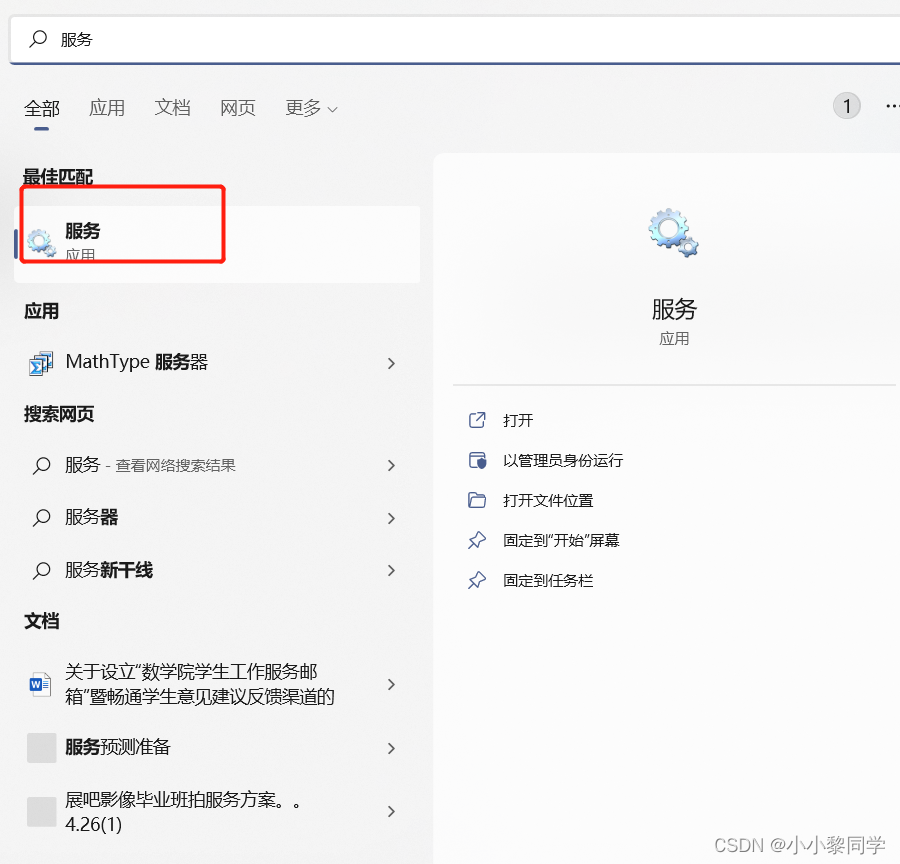Choose 打开文件位置

(548, 501)
